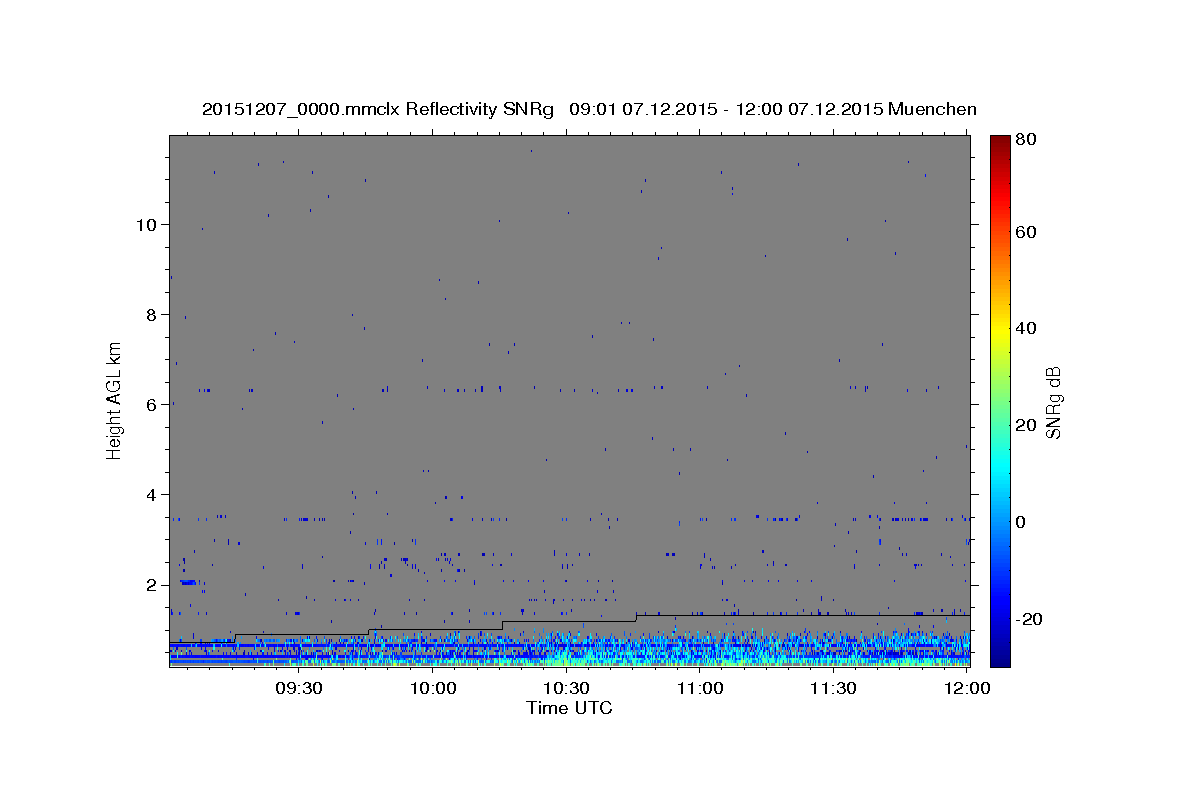Click the 10:00 time tick label

coord(433,688)
